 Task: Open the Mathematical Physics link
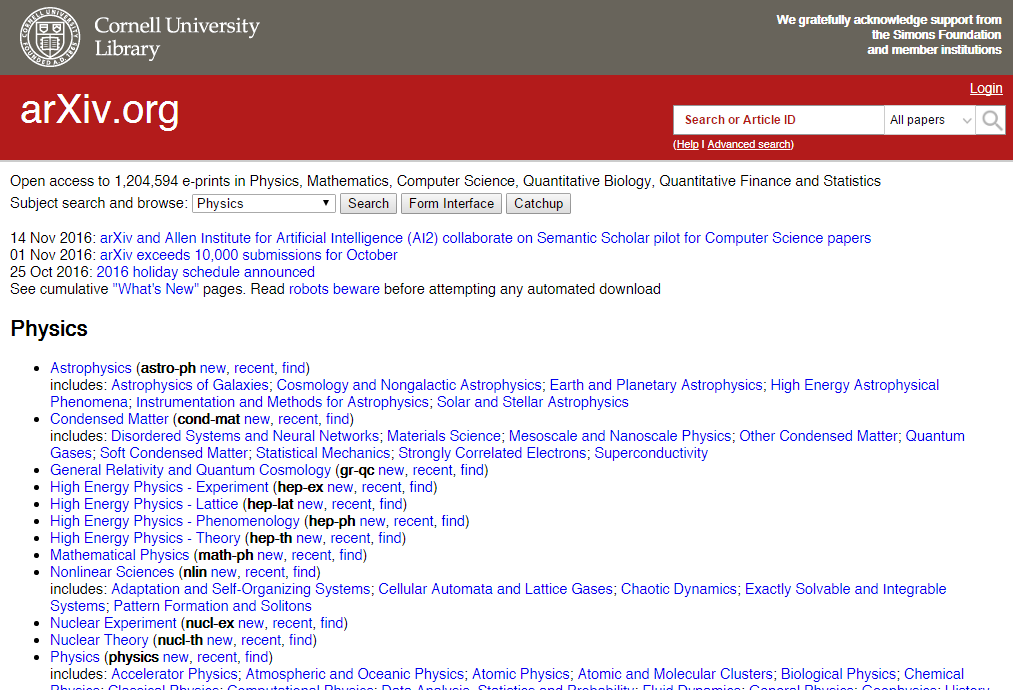pos(120,555)
